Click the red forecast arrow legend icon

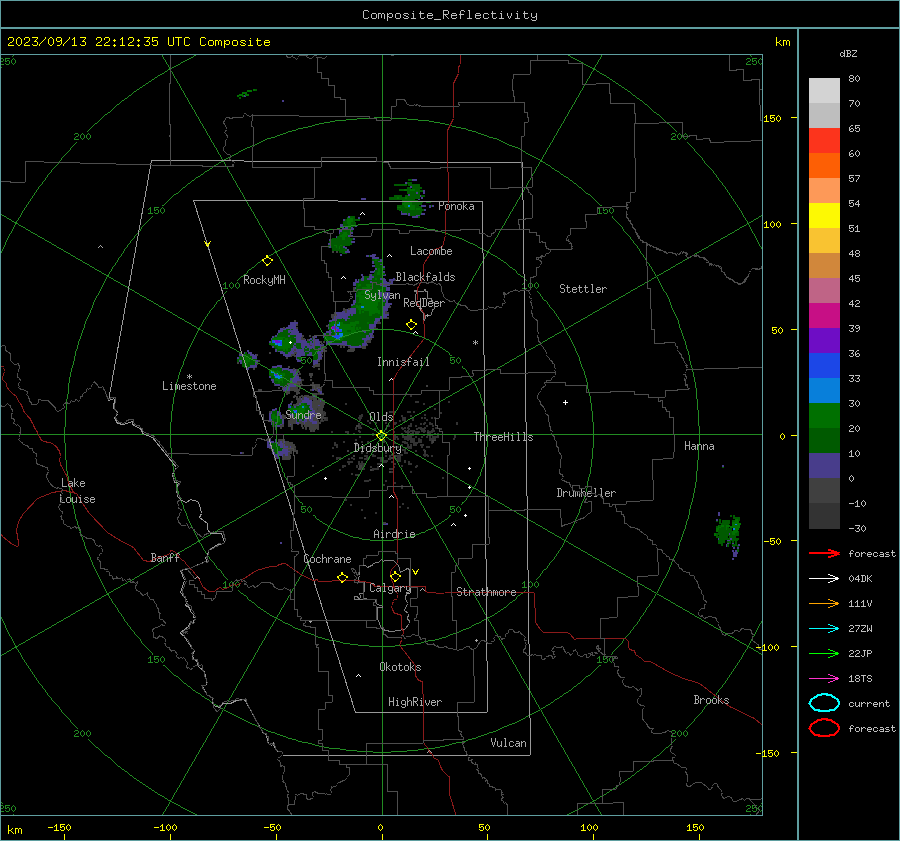coord(824,553)
